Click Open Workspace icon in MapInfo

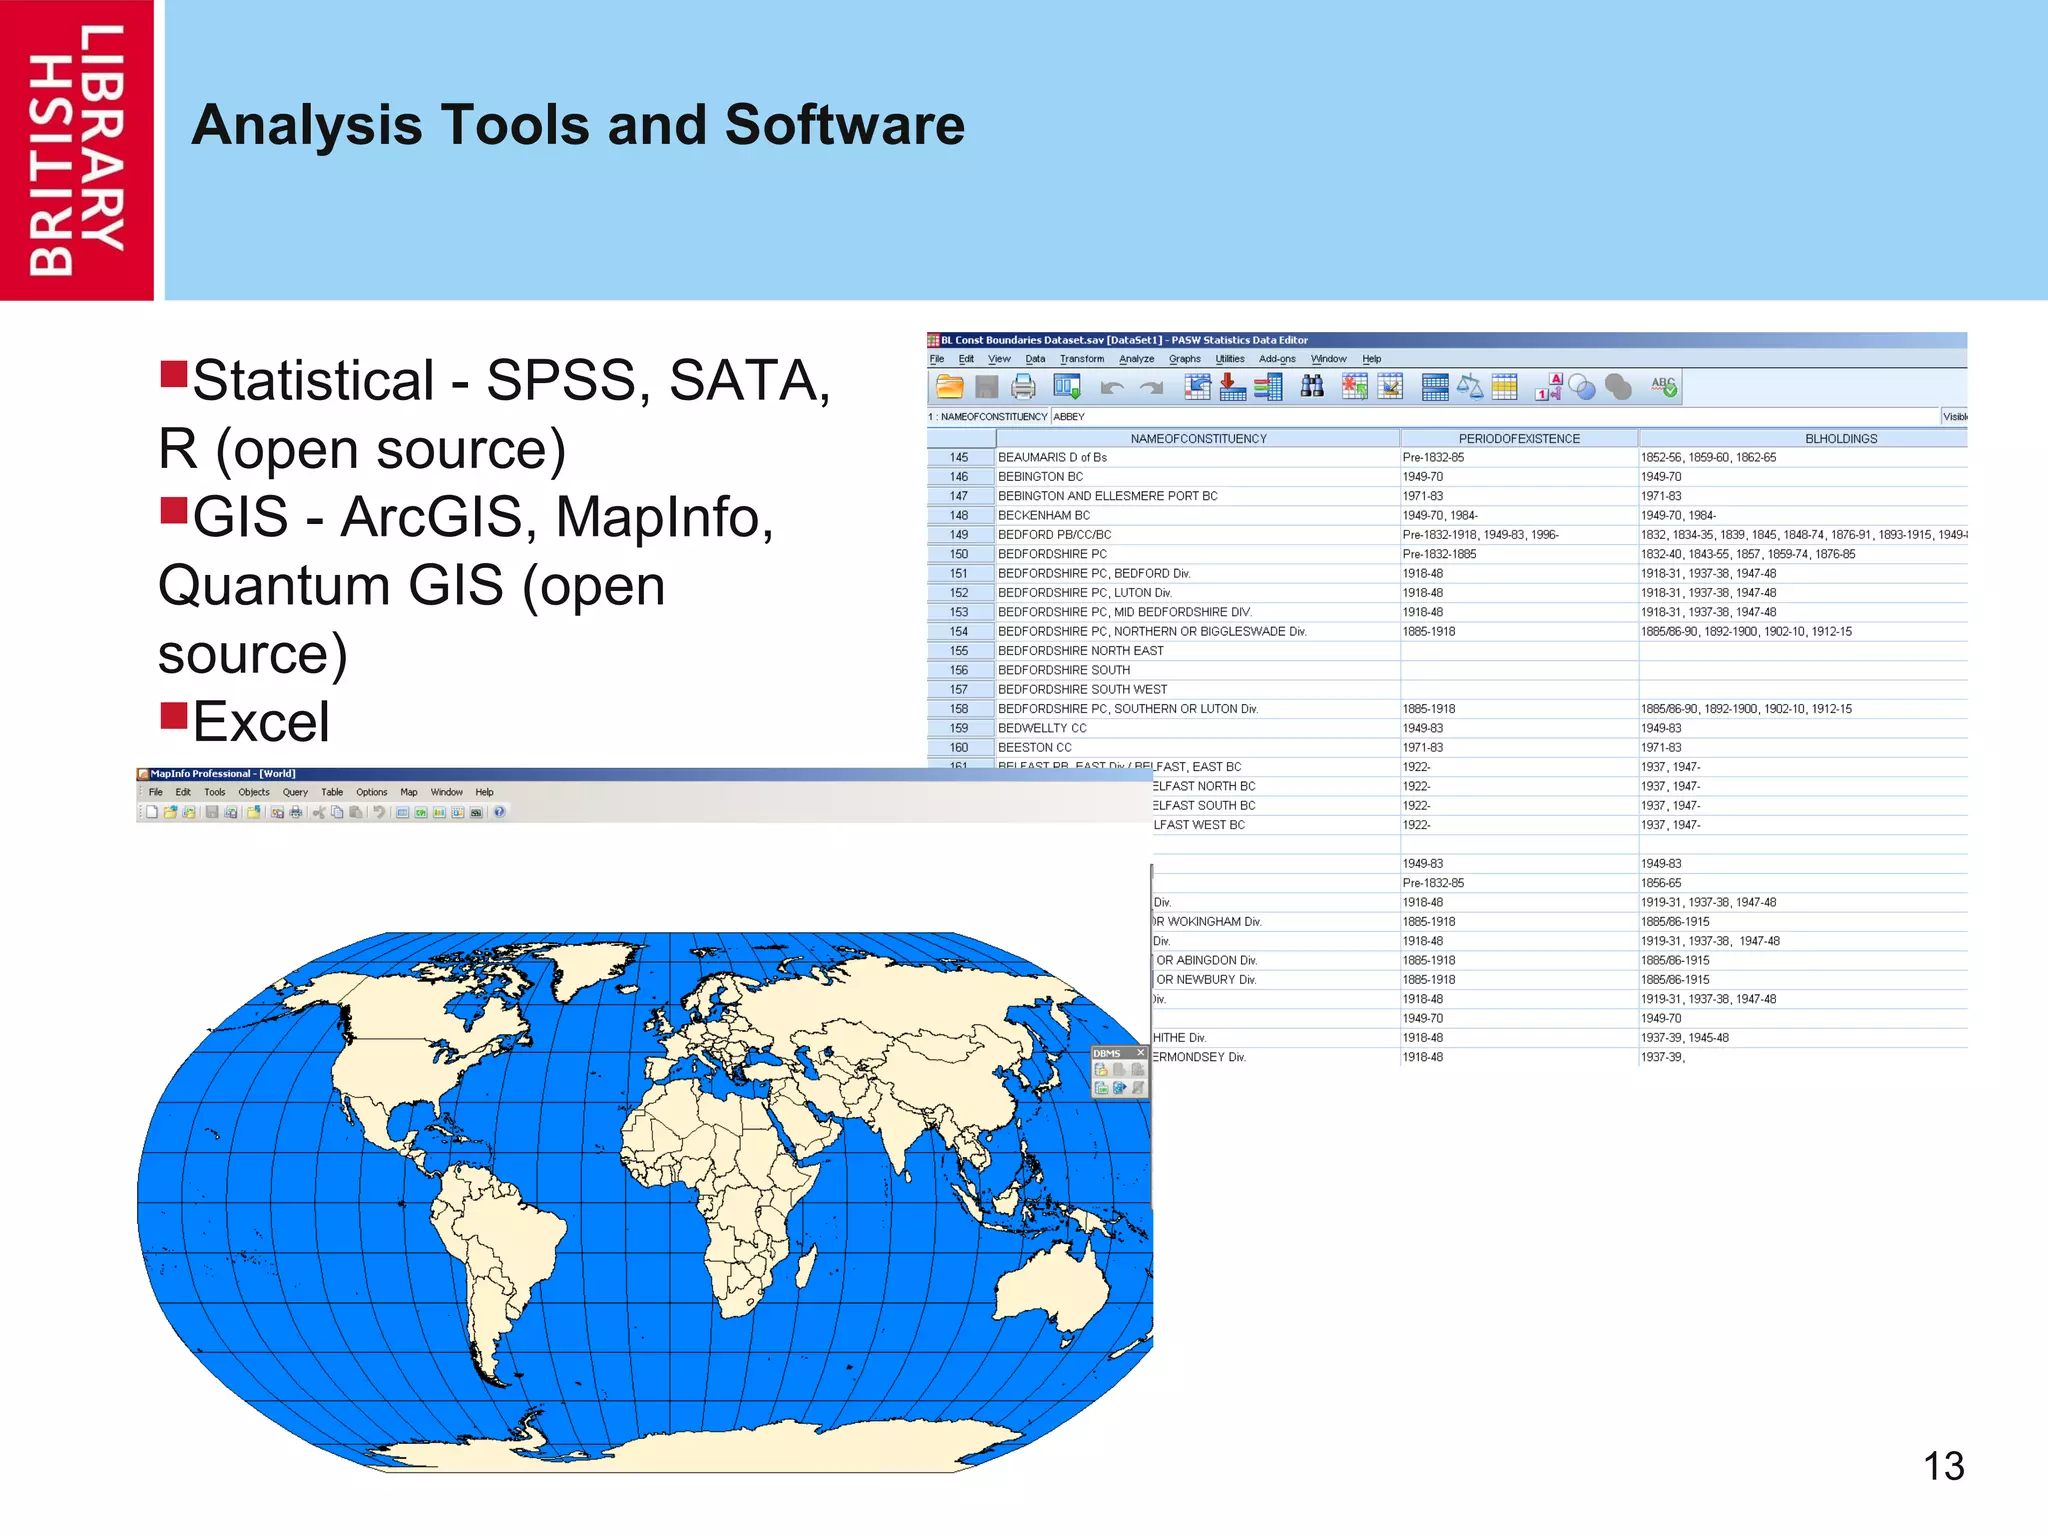(x=189, y=812)
